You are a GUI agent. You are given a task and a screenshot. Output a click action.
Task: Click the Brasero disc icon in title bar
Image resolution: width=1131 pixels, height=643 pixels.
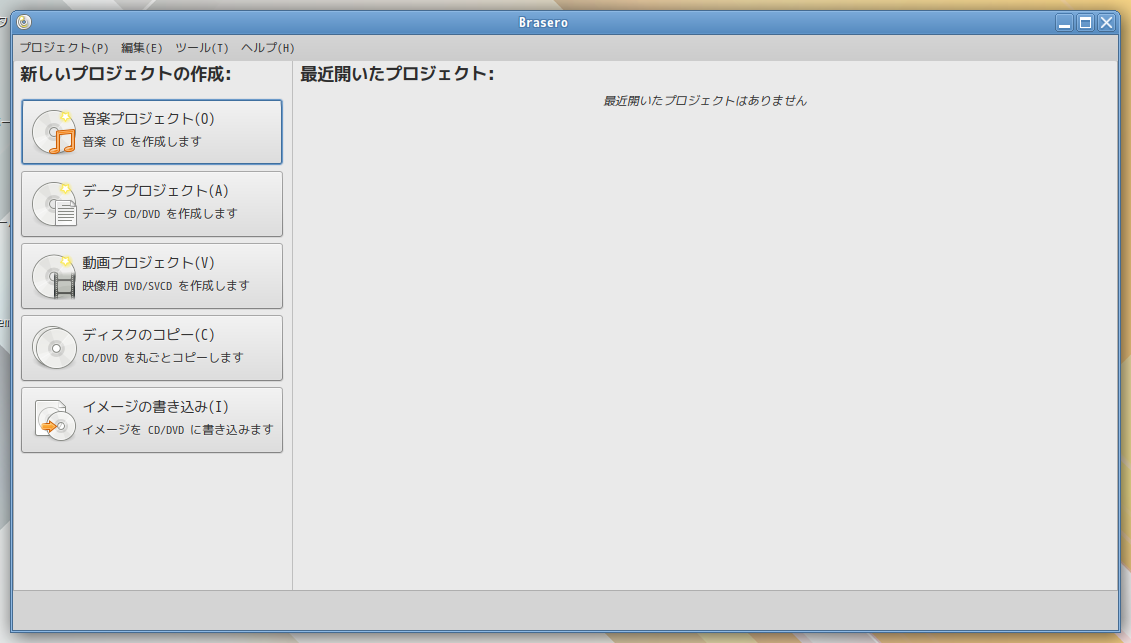tap(24, 22)
